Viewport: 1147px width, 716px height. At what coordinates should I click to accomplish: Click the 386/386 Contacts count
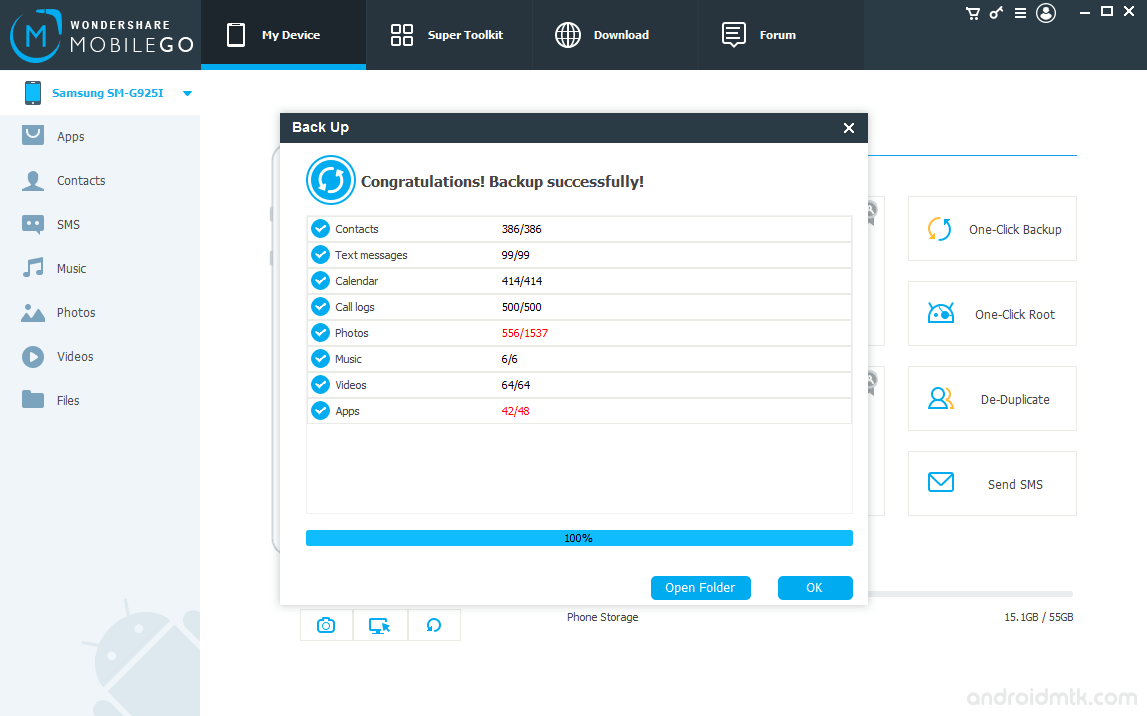coord(522,229)
